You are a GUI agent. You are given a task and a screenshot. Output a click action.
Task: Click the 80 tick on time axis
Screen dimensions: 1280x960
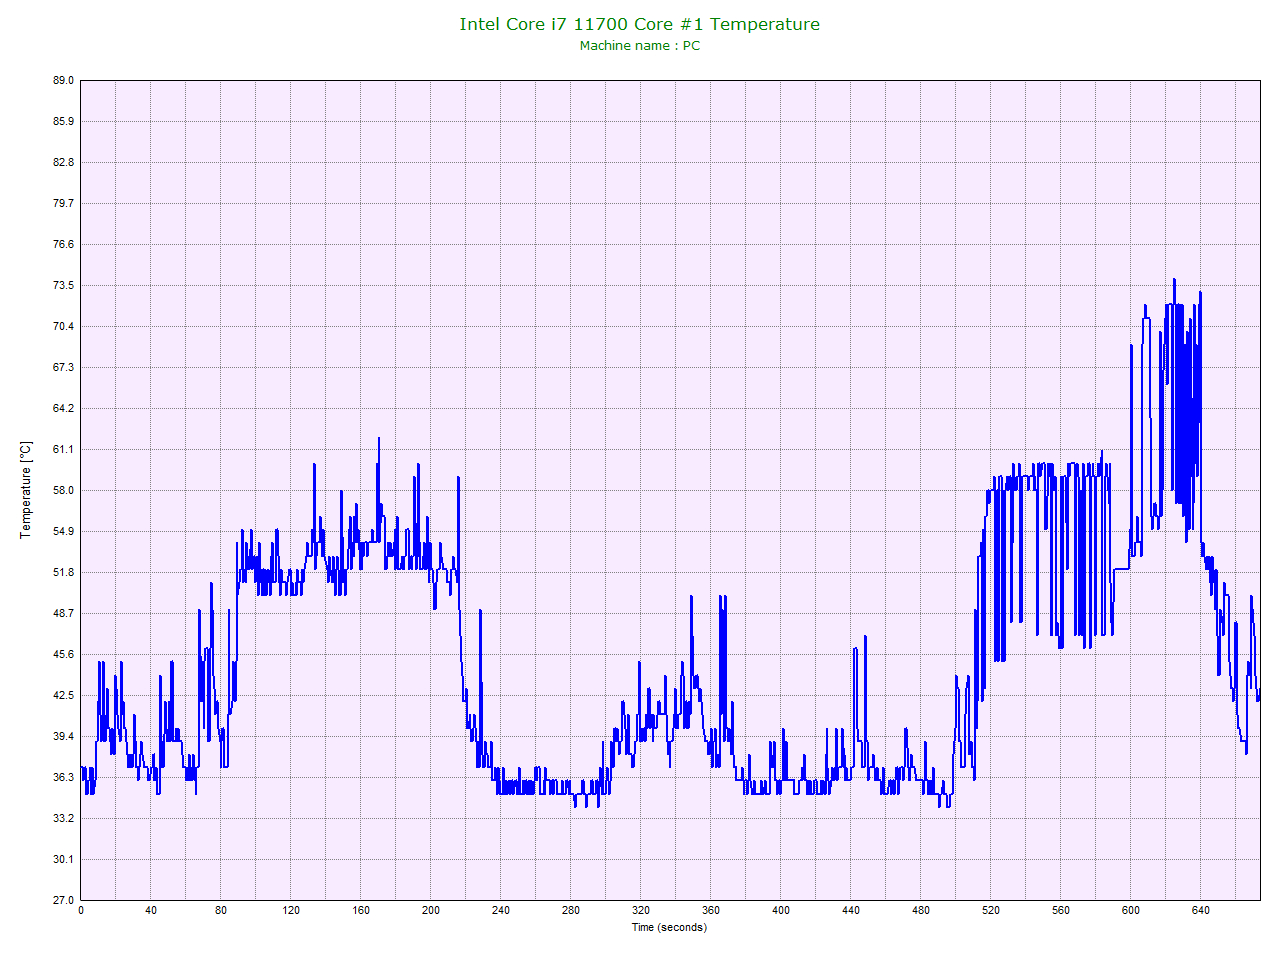(221, 910)
